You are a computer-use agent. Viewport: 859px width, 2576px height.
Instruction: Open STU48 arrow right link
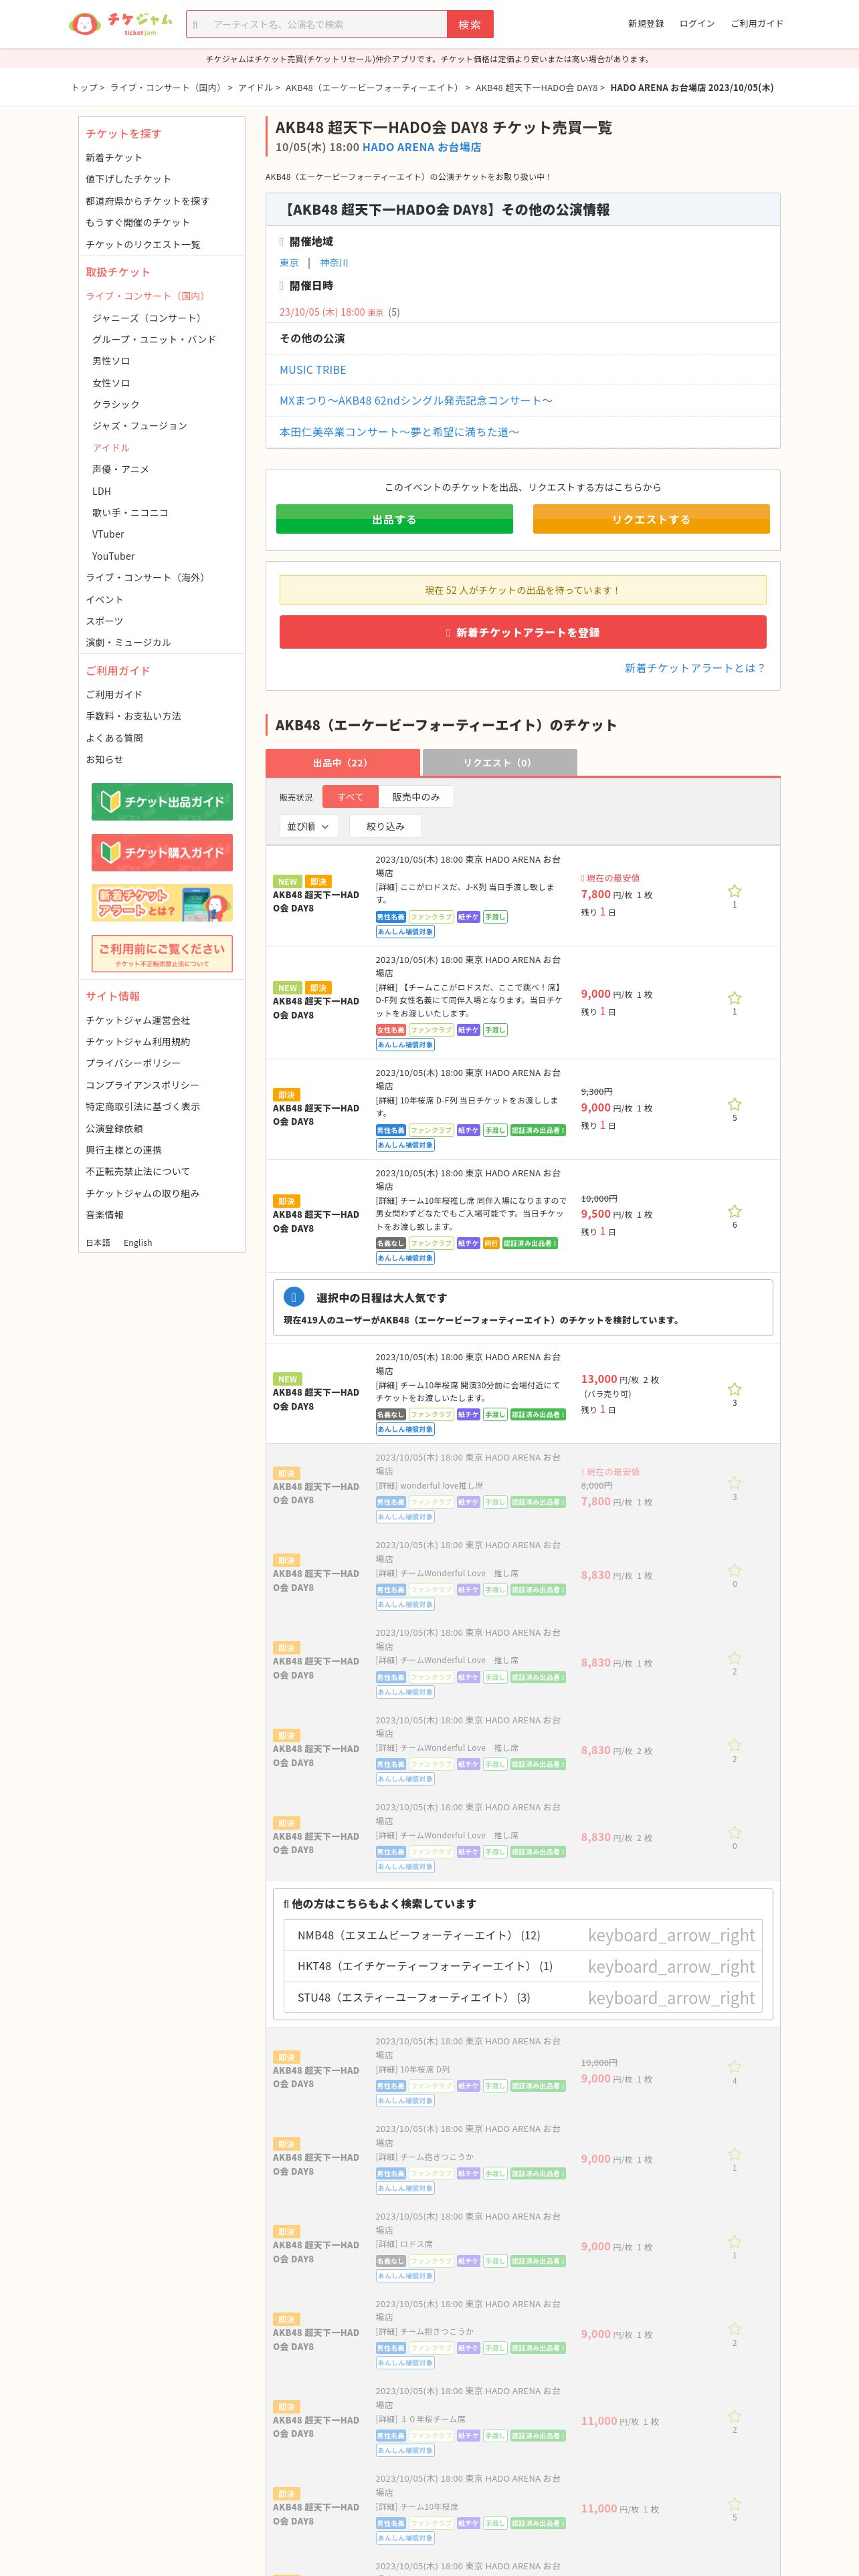[x=671, y=1997]
